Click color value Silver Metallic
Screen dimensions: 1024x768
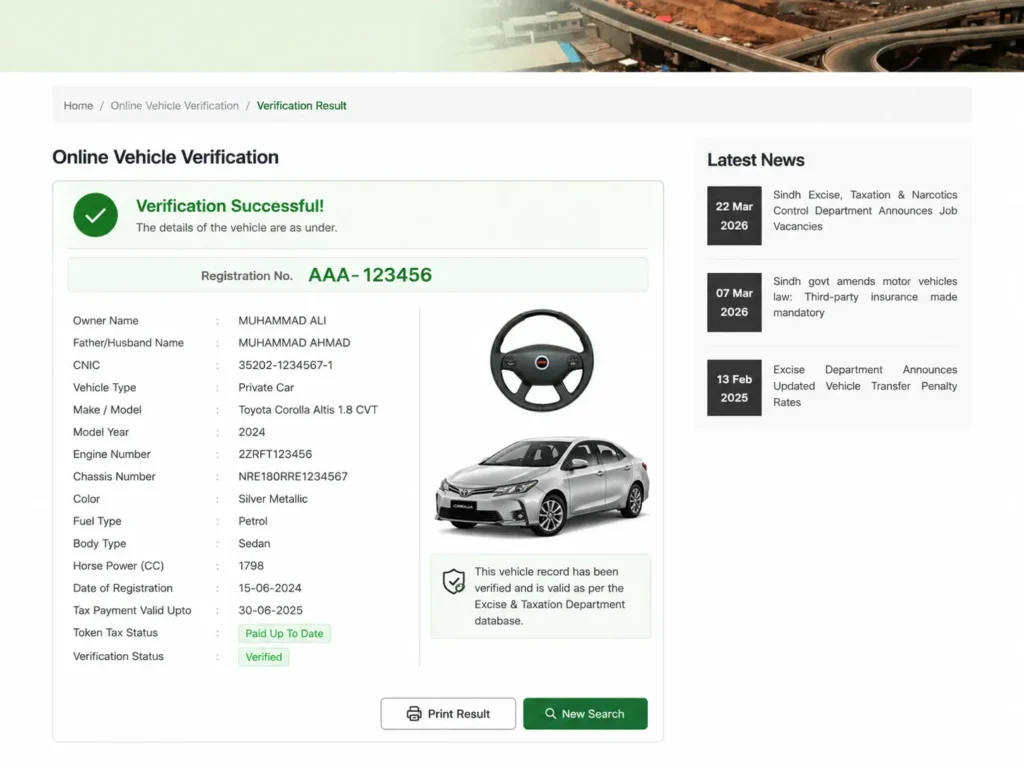(272, 498)
